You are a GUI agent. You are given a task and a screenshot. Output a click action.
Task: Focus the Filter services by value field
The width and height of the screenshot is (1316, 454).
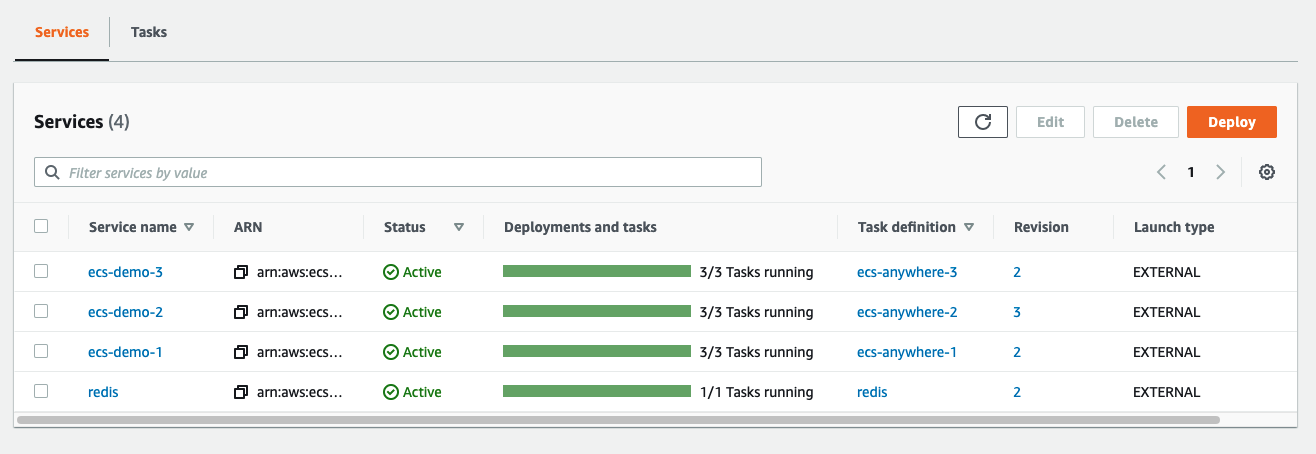(398, 172)
